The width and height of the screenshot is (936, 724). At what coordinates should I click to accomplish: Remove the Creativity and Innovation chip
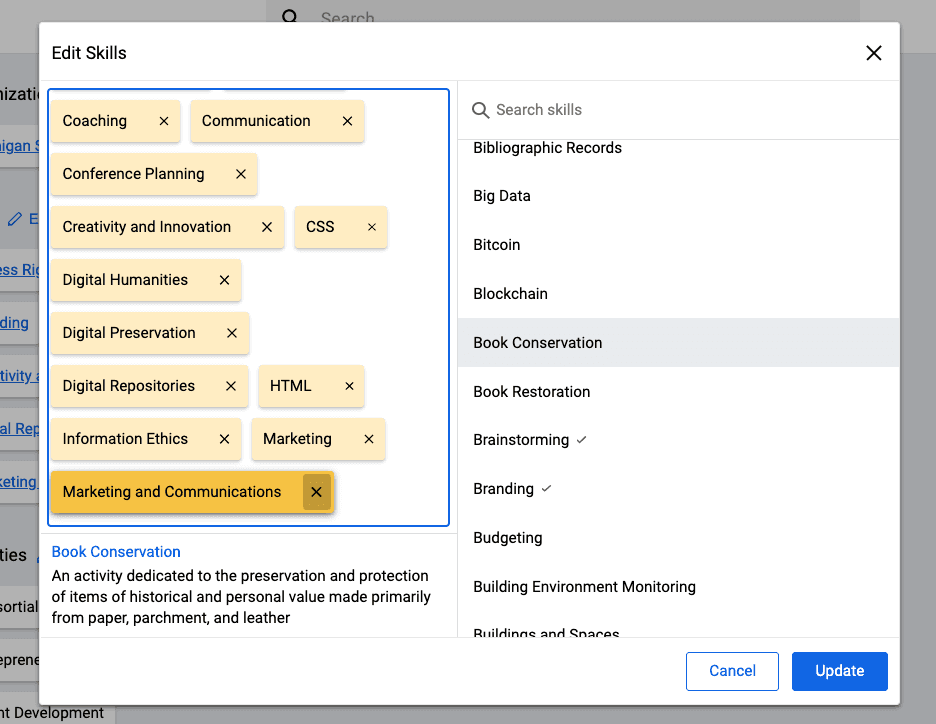pyautogui.click(x=267, y=227)
